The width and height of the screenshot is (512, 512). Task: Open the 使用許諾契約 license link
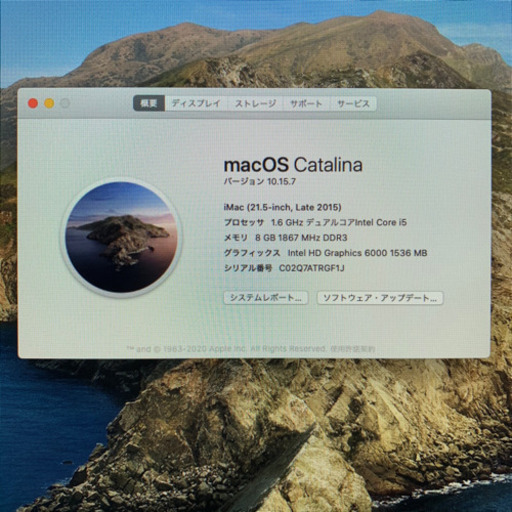tap(353, 349)
